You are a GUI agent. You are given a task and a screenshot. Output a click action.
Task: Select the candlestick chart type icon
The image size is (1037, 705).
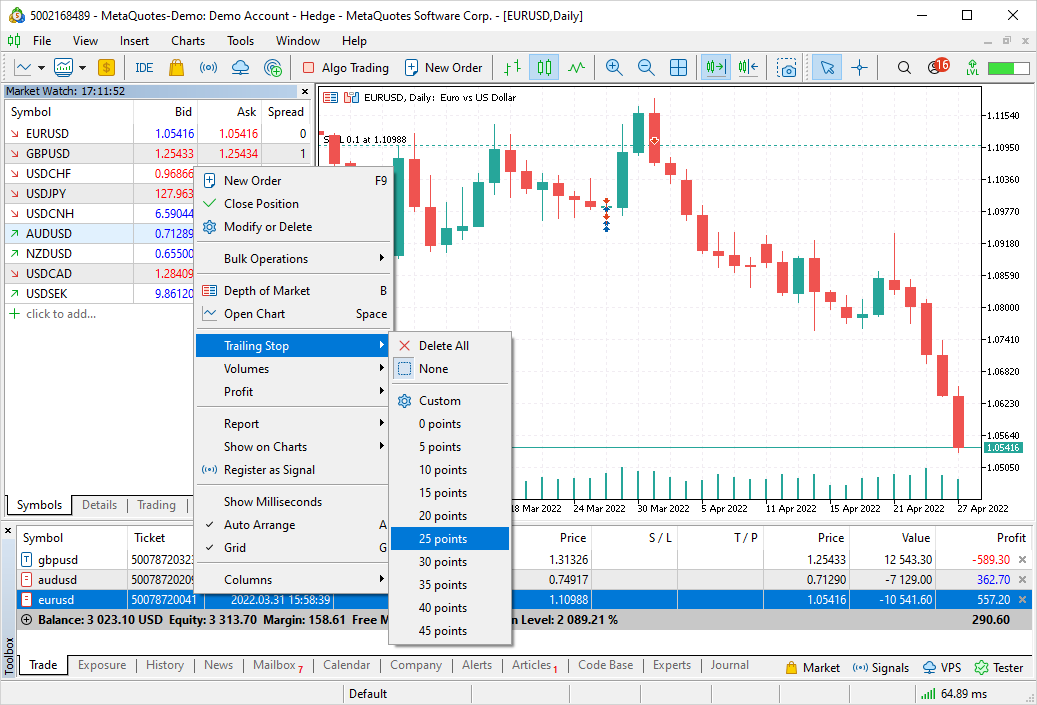(544, 68)
